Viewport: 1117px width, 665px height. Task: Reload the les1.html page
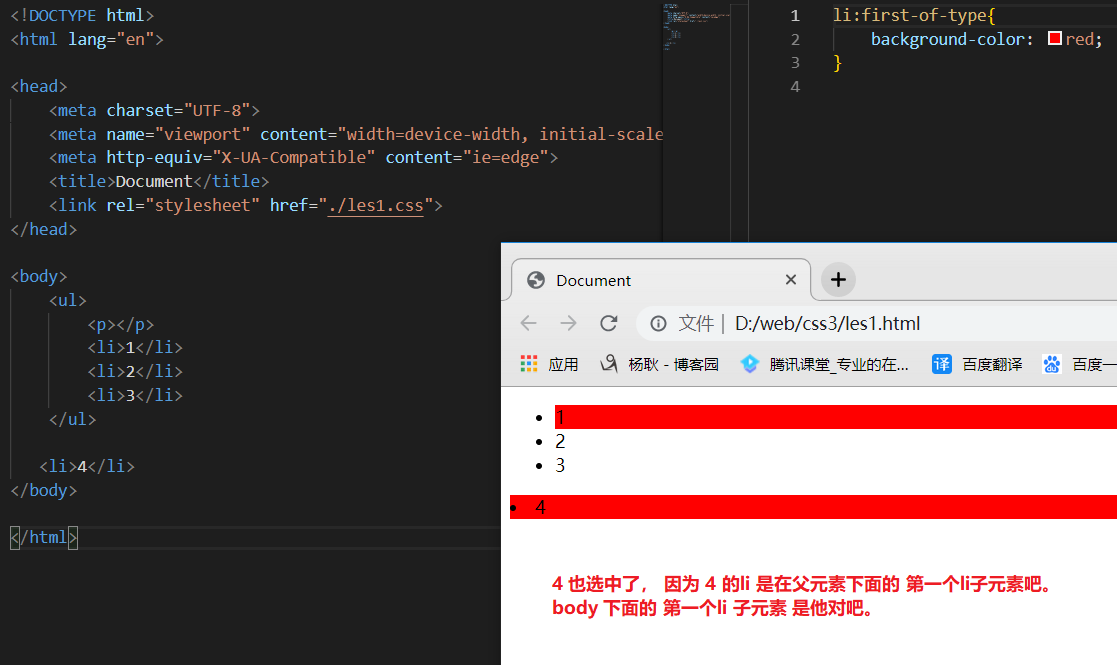608,323
